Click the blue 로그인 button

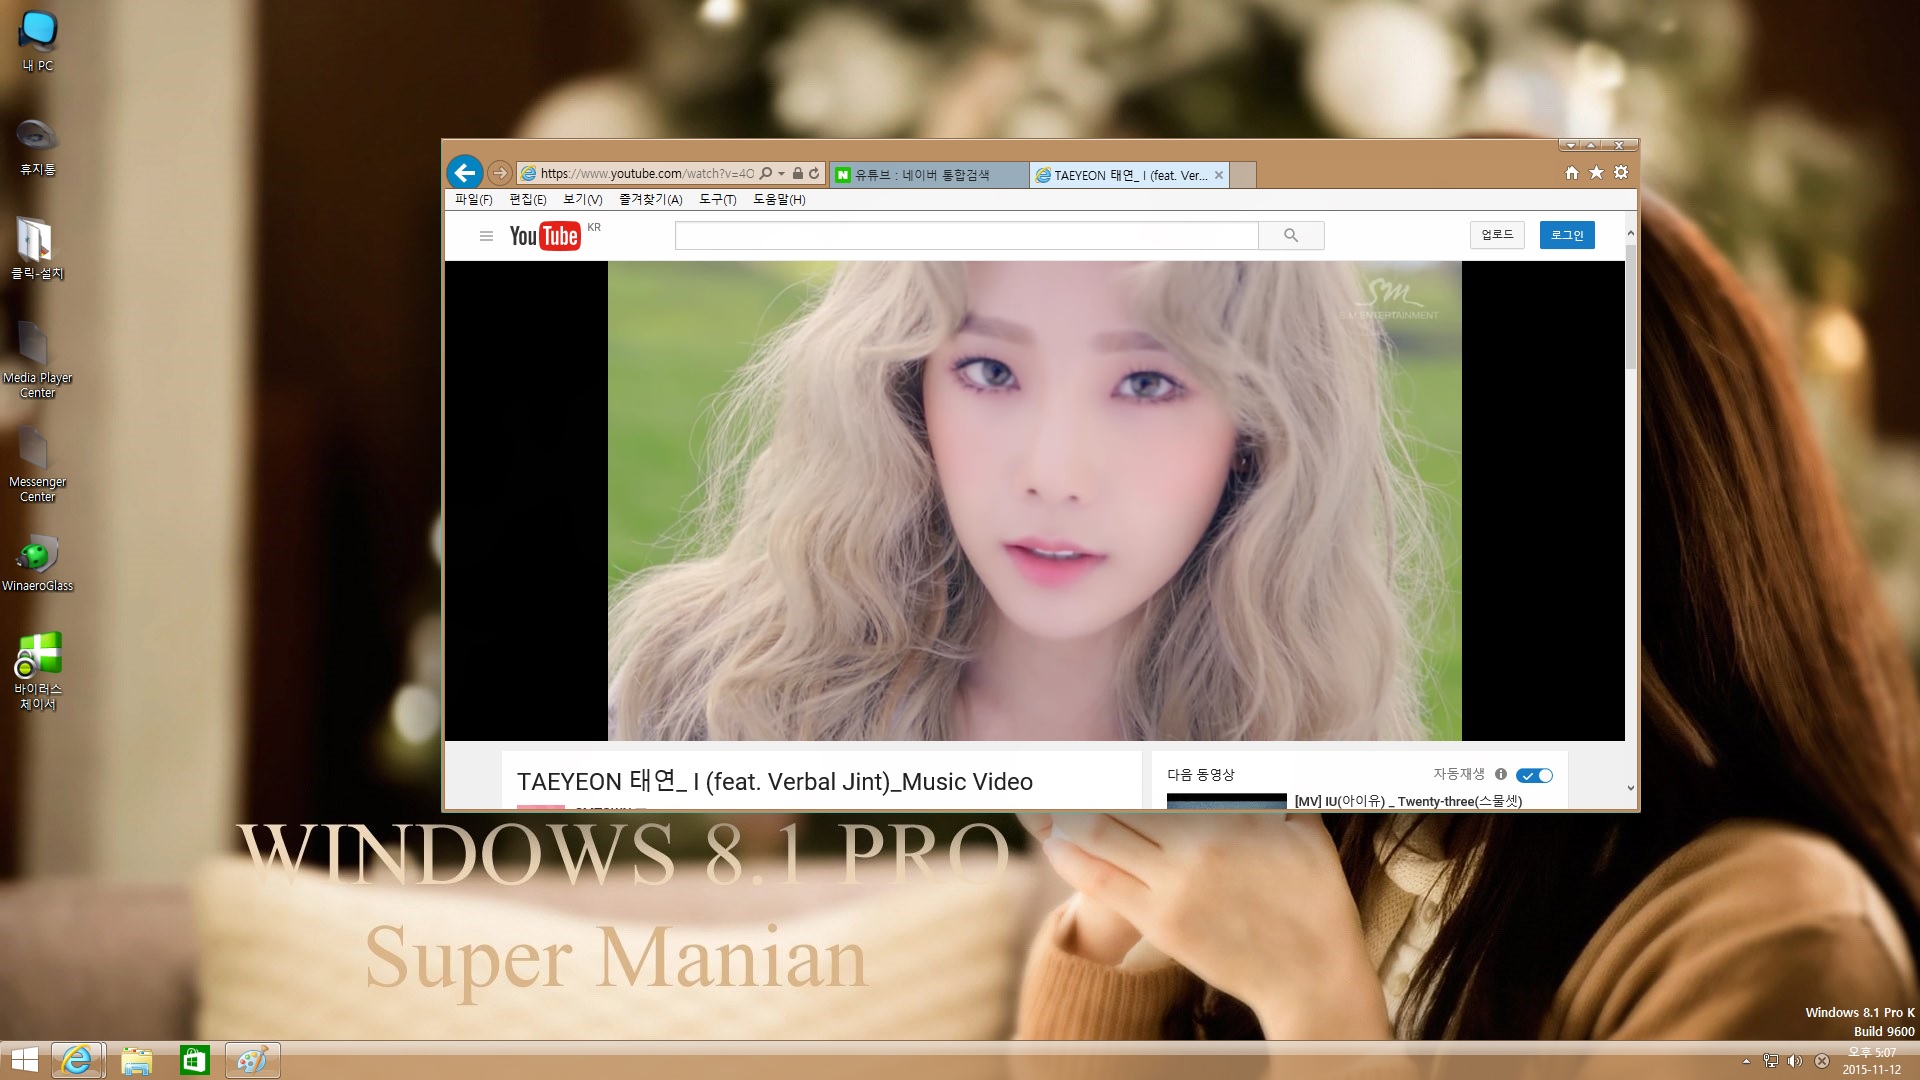tap(1567, 235)
